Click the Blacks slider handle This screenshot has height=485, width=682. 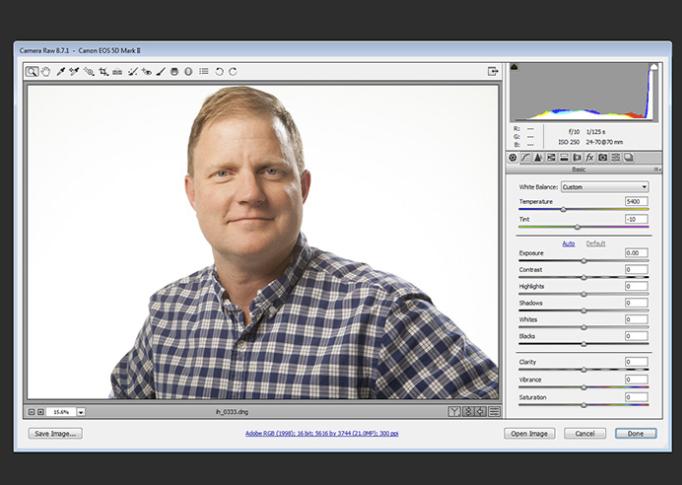(584, 344)
